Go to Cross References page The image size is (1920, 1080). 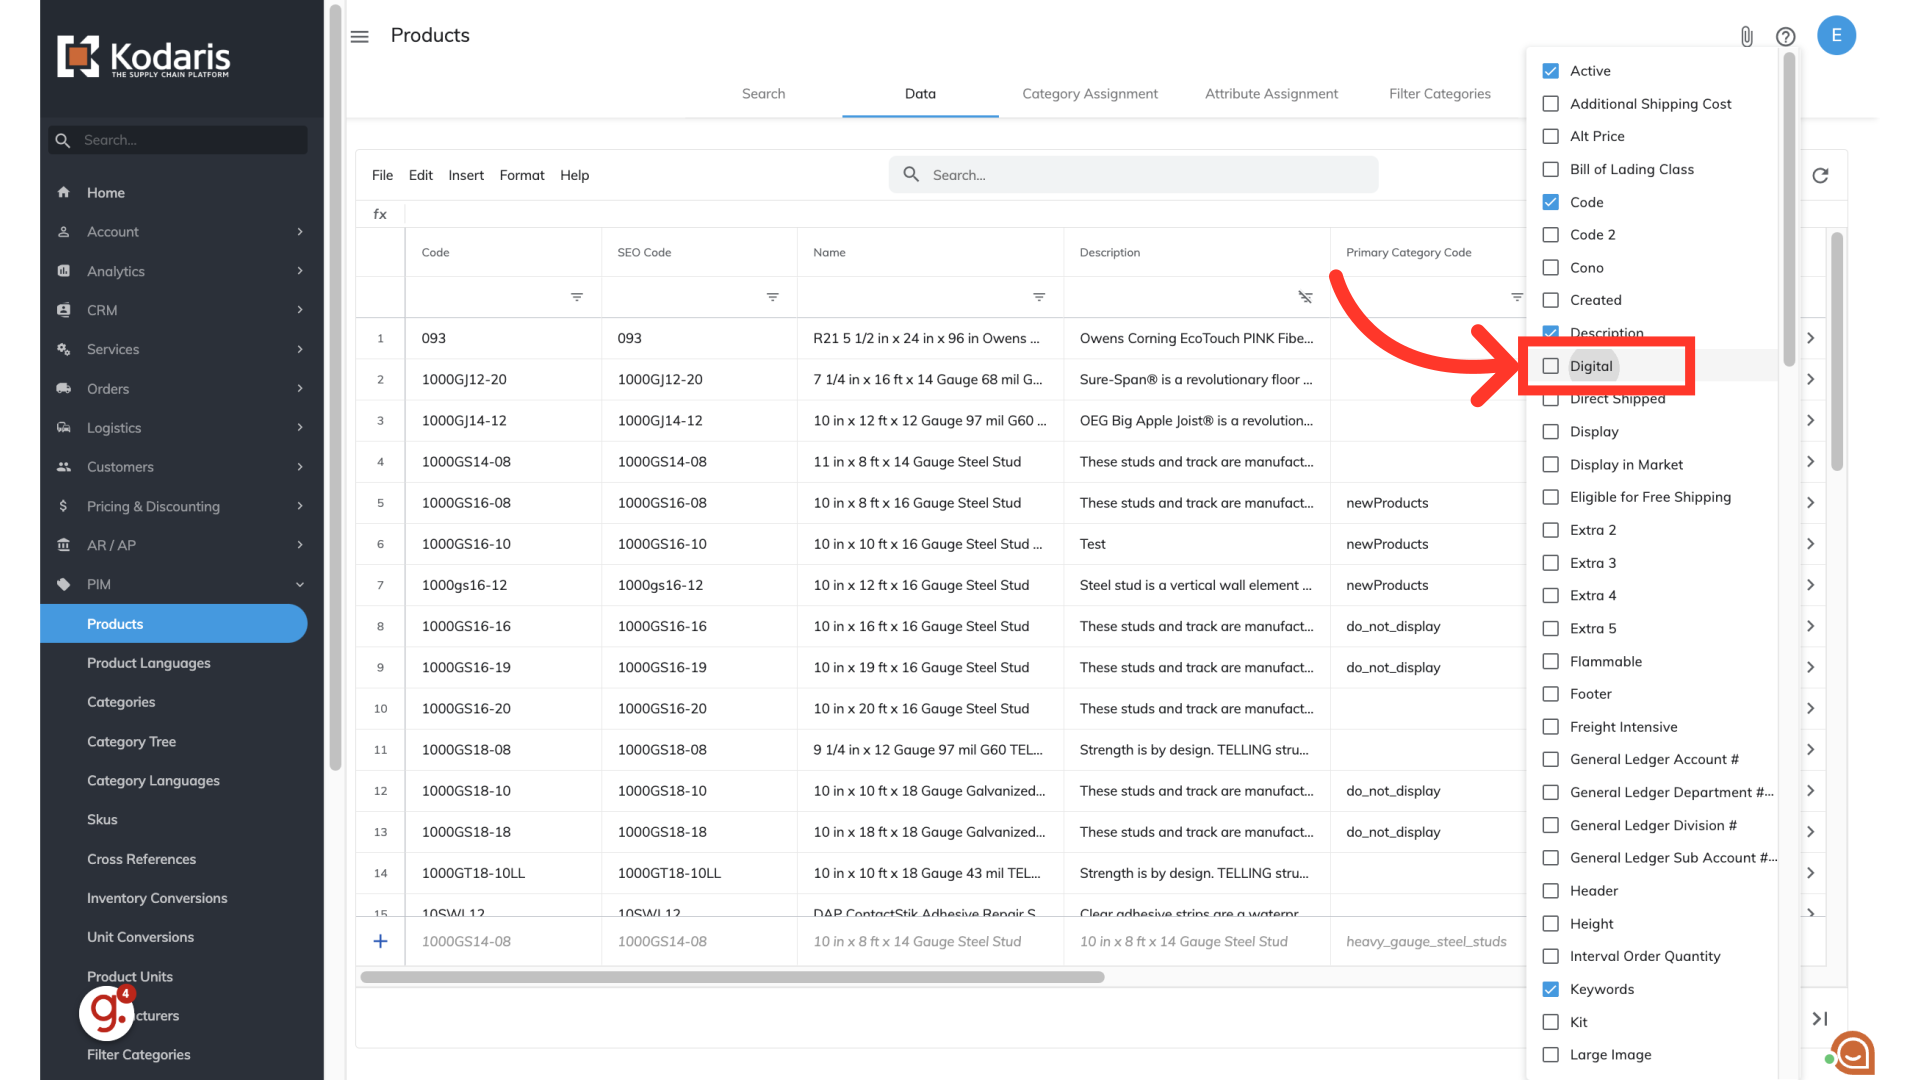[x=141, y=859]
